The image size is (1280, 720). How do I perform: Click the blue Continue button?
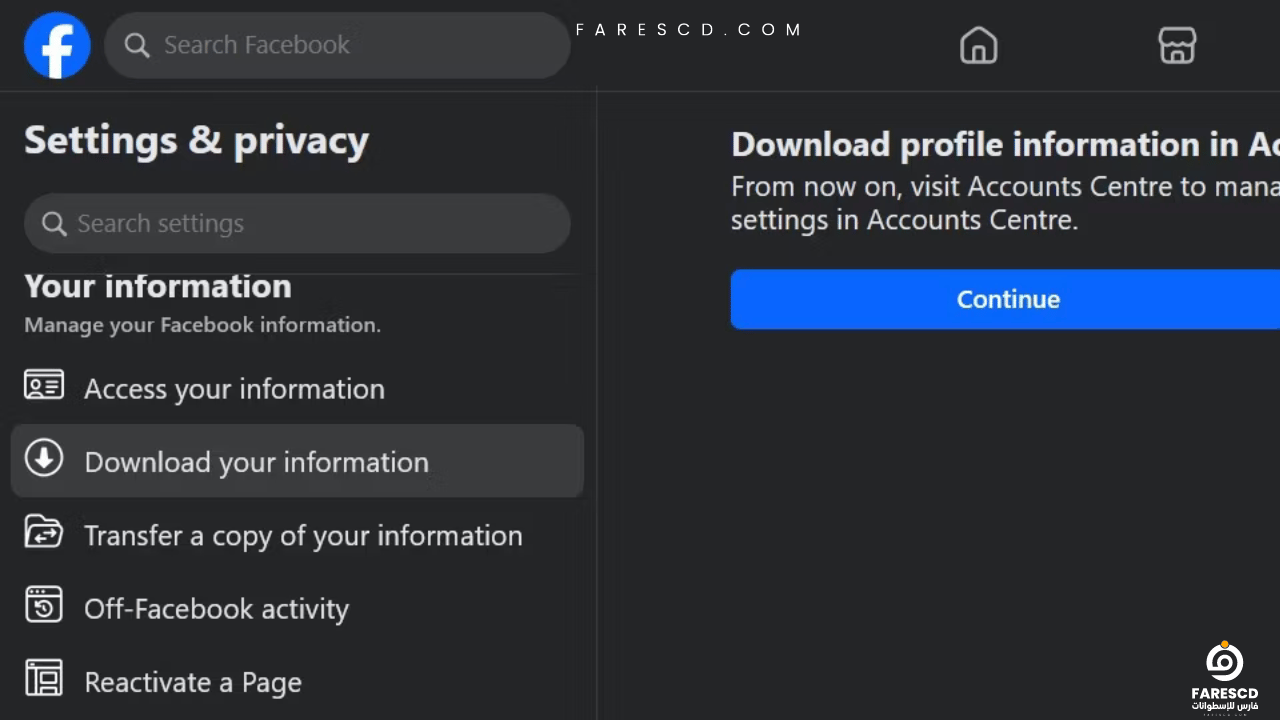(1005, 299)
